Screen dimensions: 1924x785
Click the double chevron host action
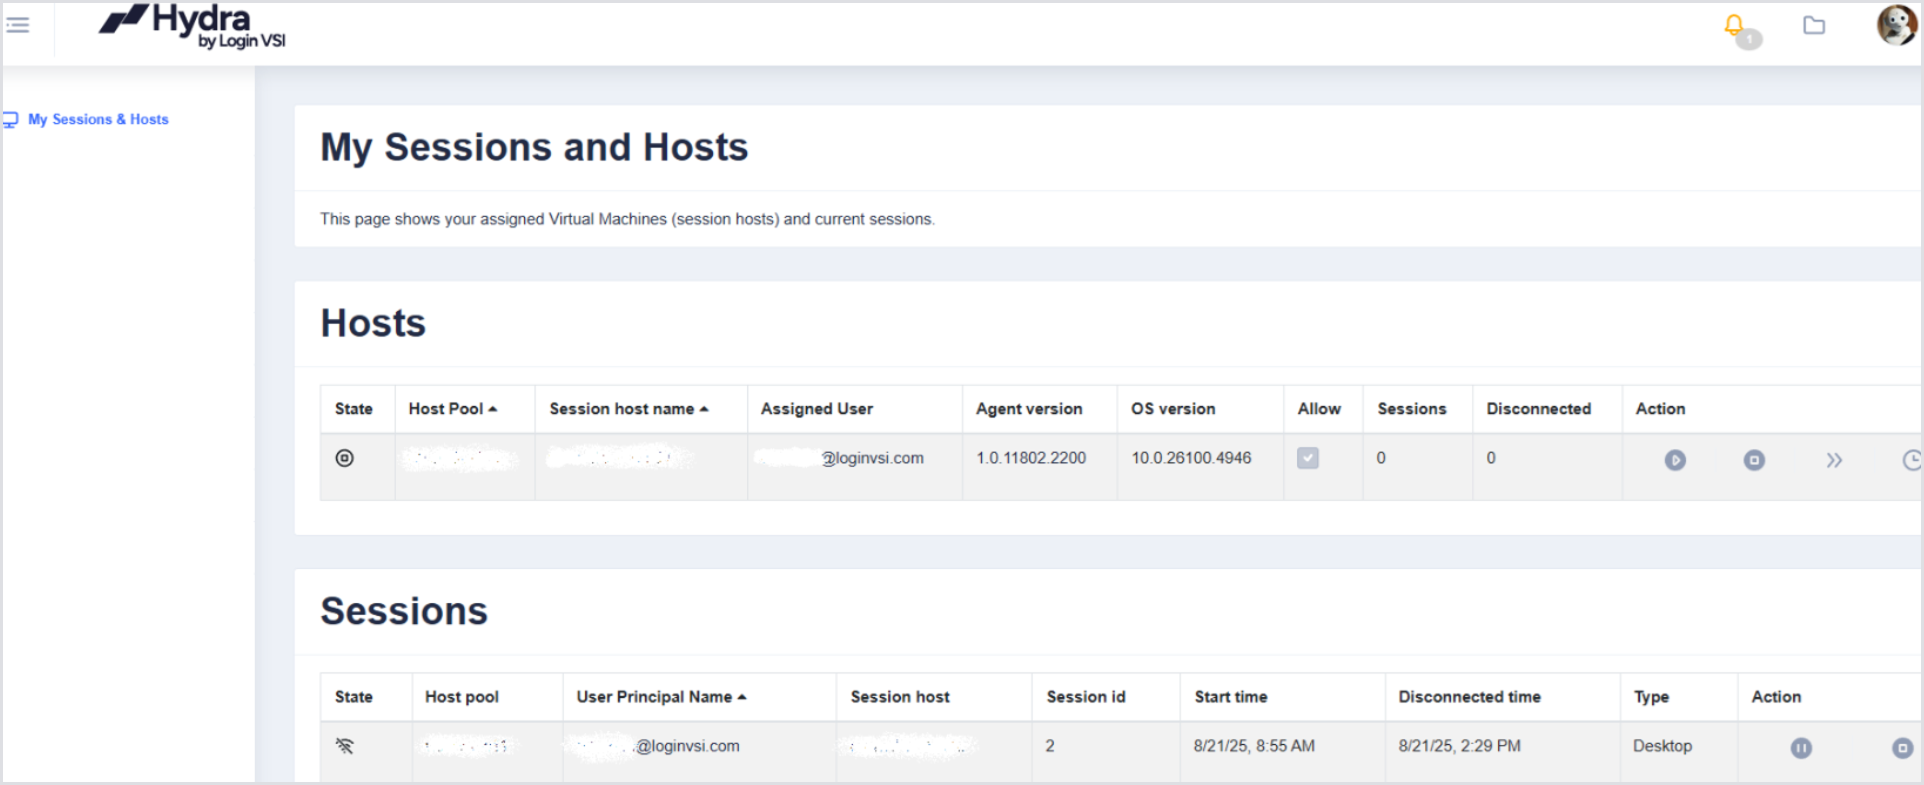coord(1834,460)
